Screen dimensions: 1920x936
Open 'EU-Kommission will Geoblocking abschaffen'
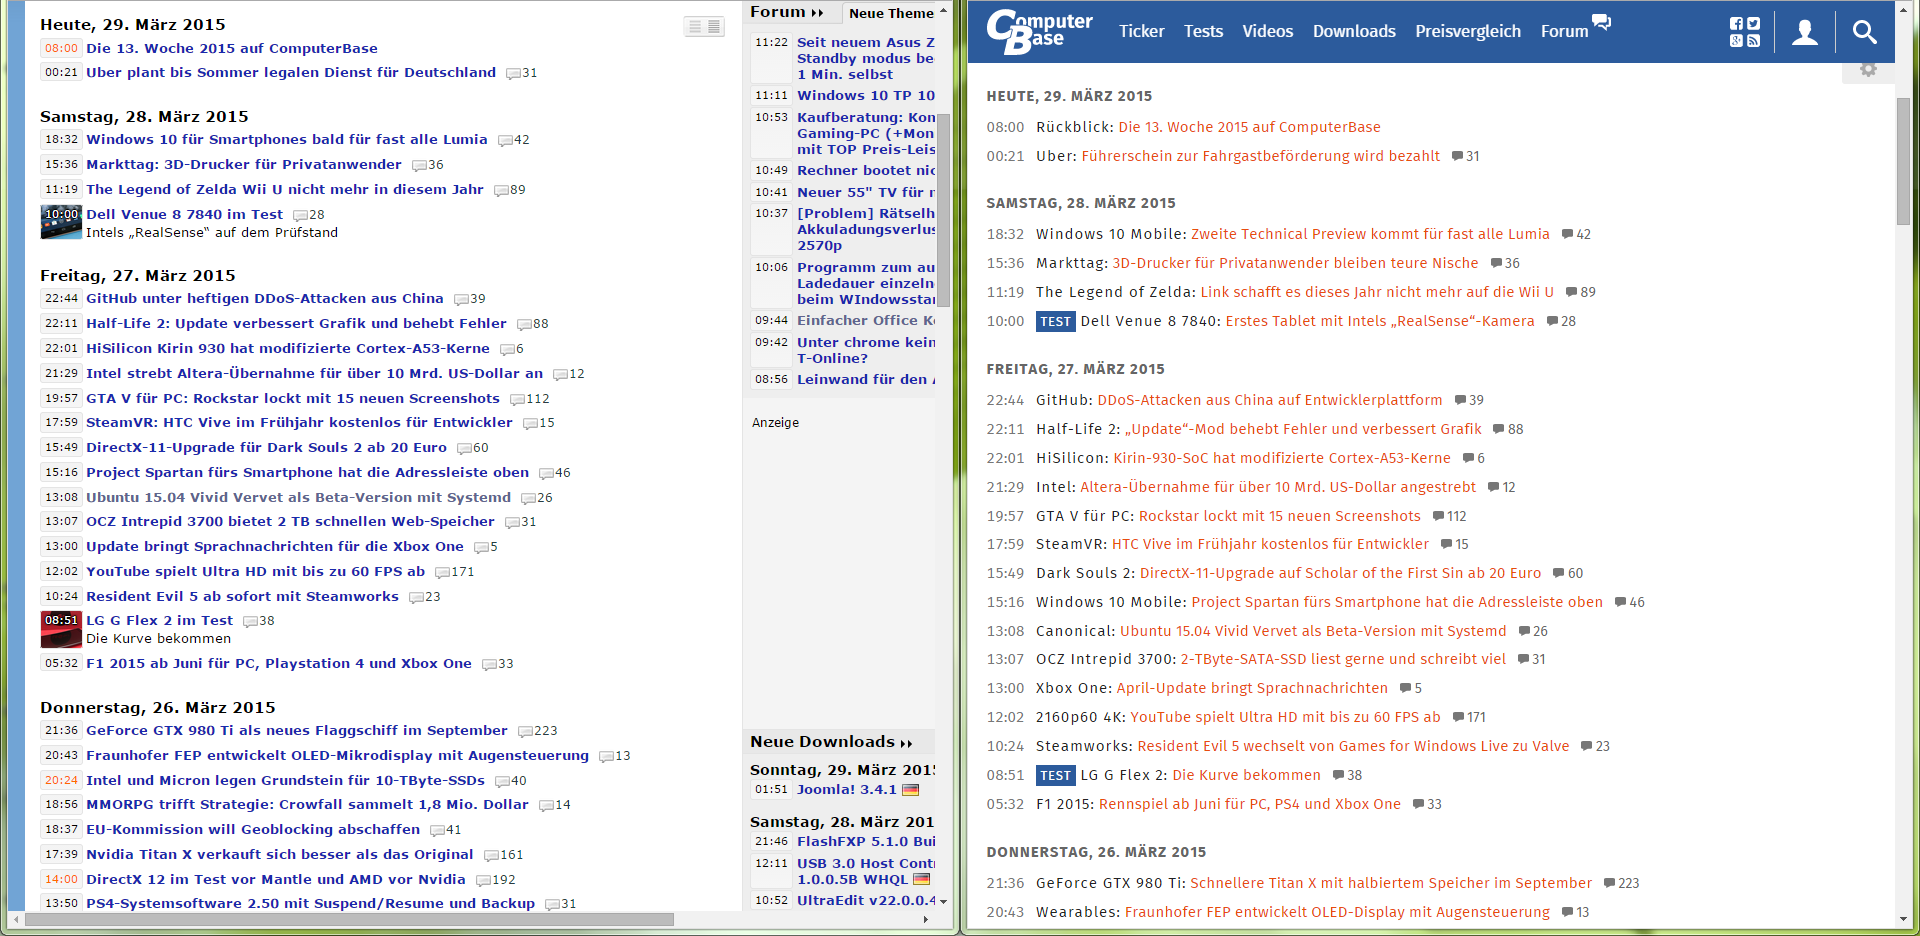[x=253, y=830]
